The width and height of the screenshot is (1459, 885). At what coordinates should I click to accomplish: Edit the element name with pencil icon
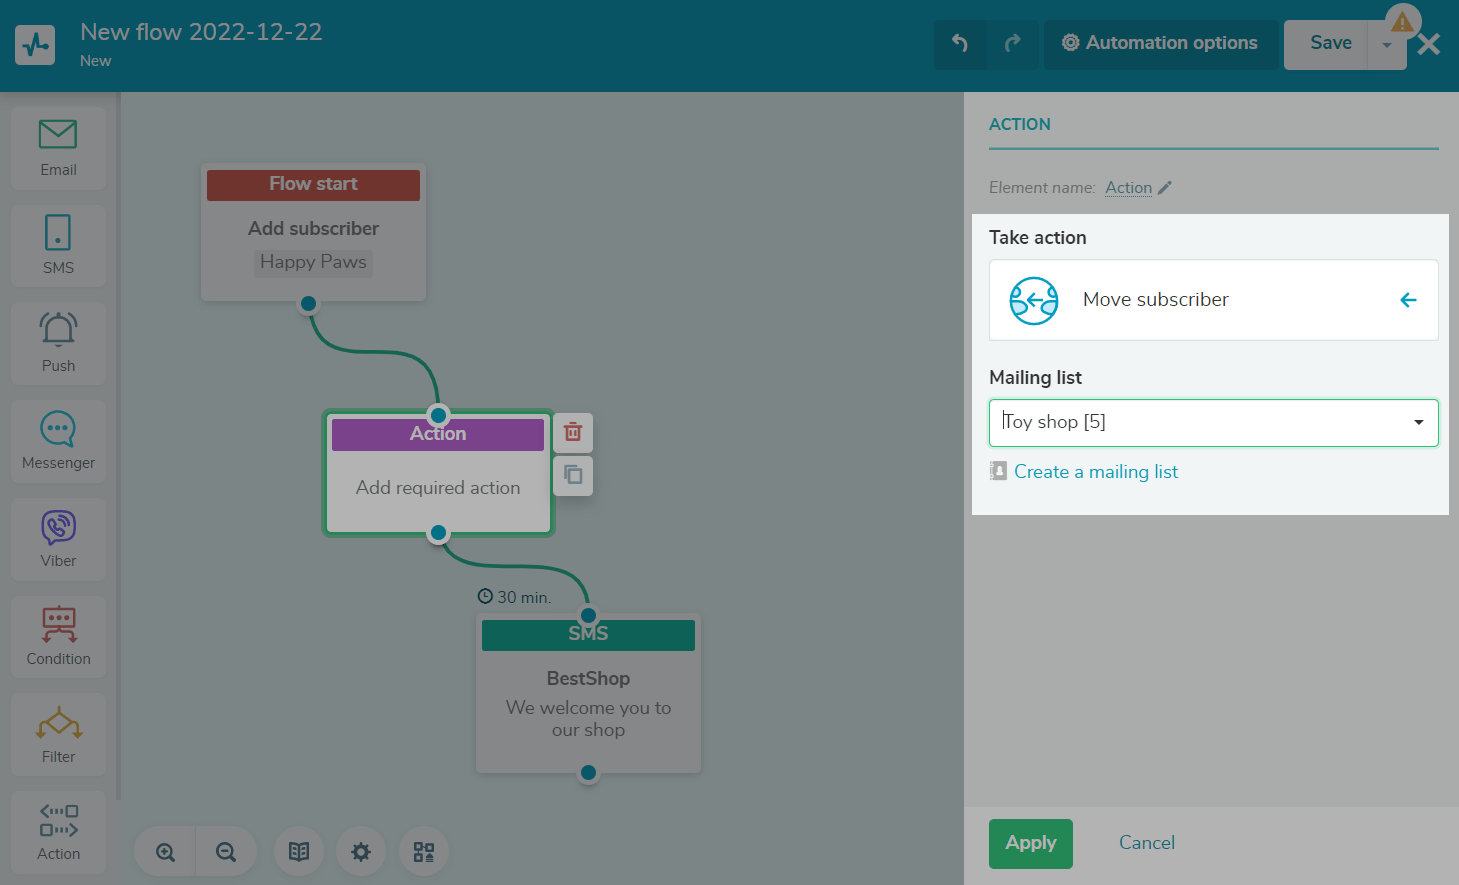[x=1165, y=188]
